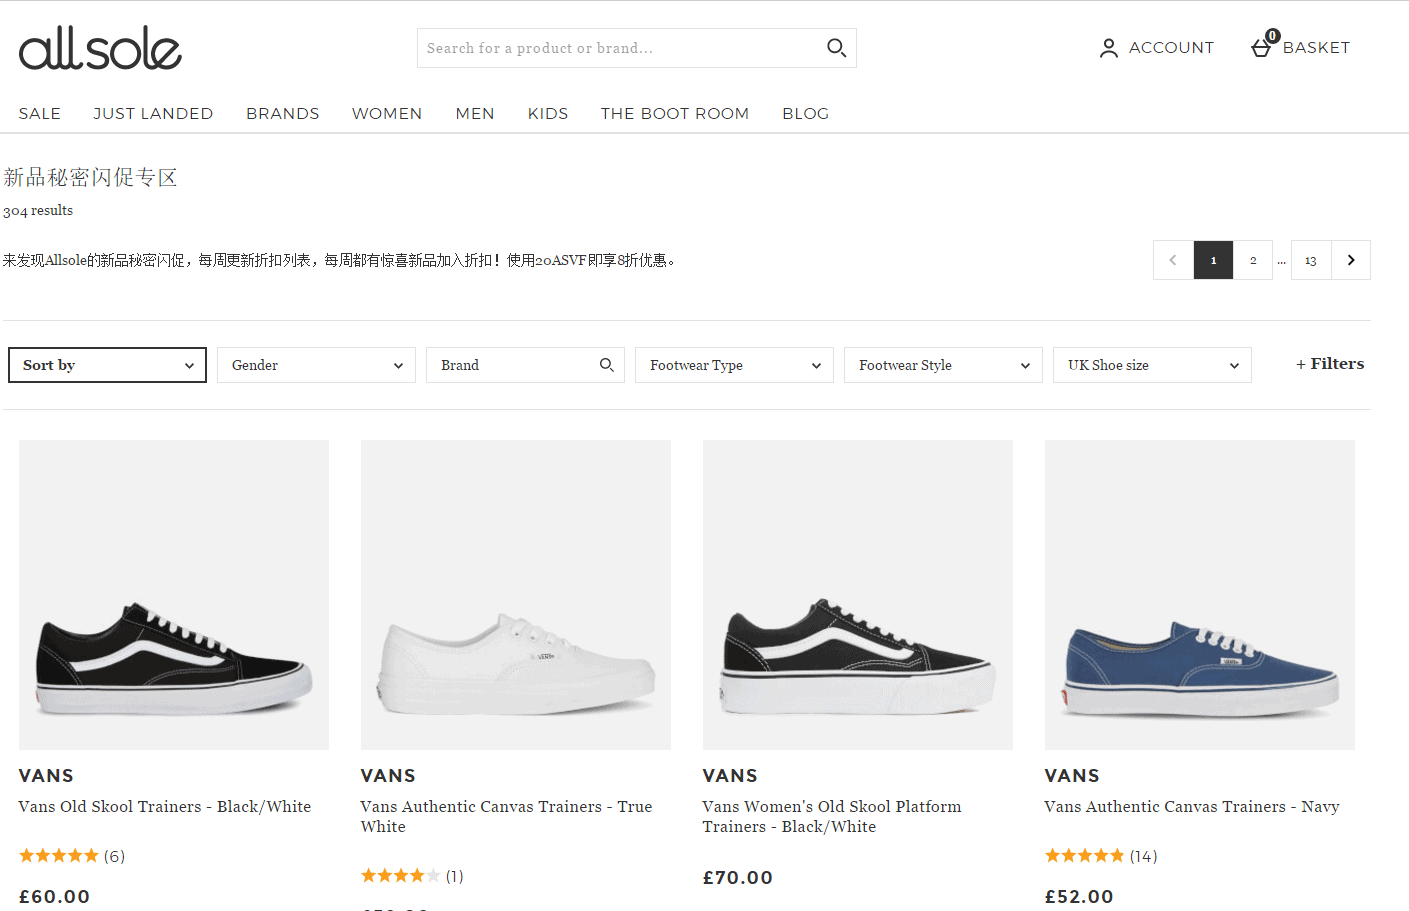The width and height of the screenshot is (1409, 911).
Task: Open the MEN menu
Action: pos(475,114)
